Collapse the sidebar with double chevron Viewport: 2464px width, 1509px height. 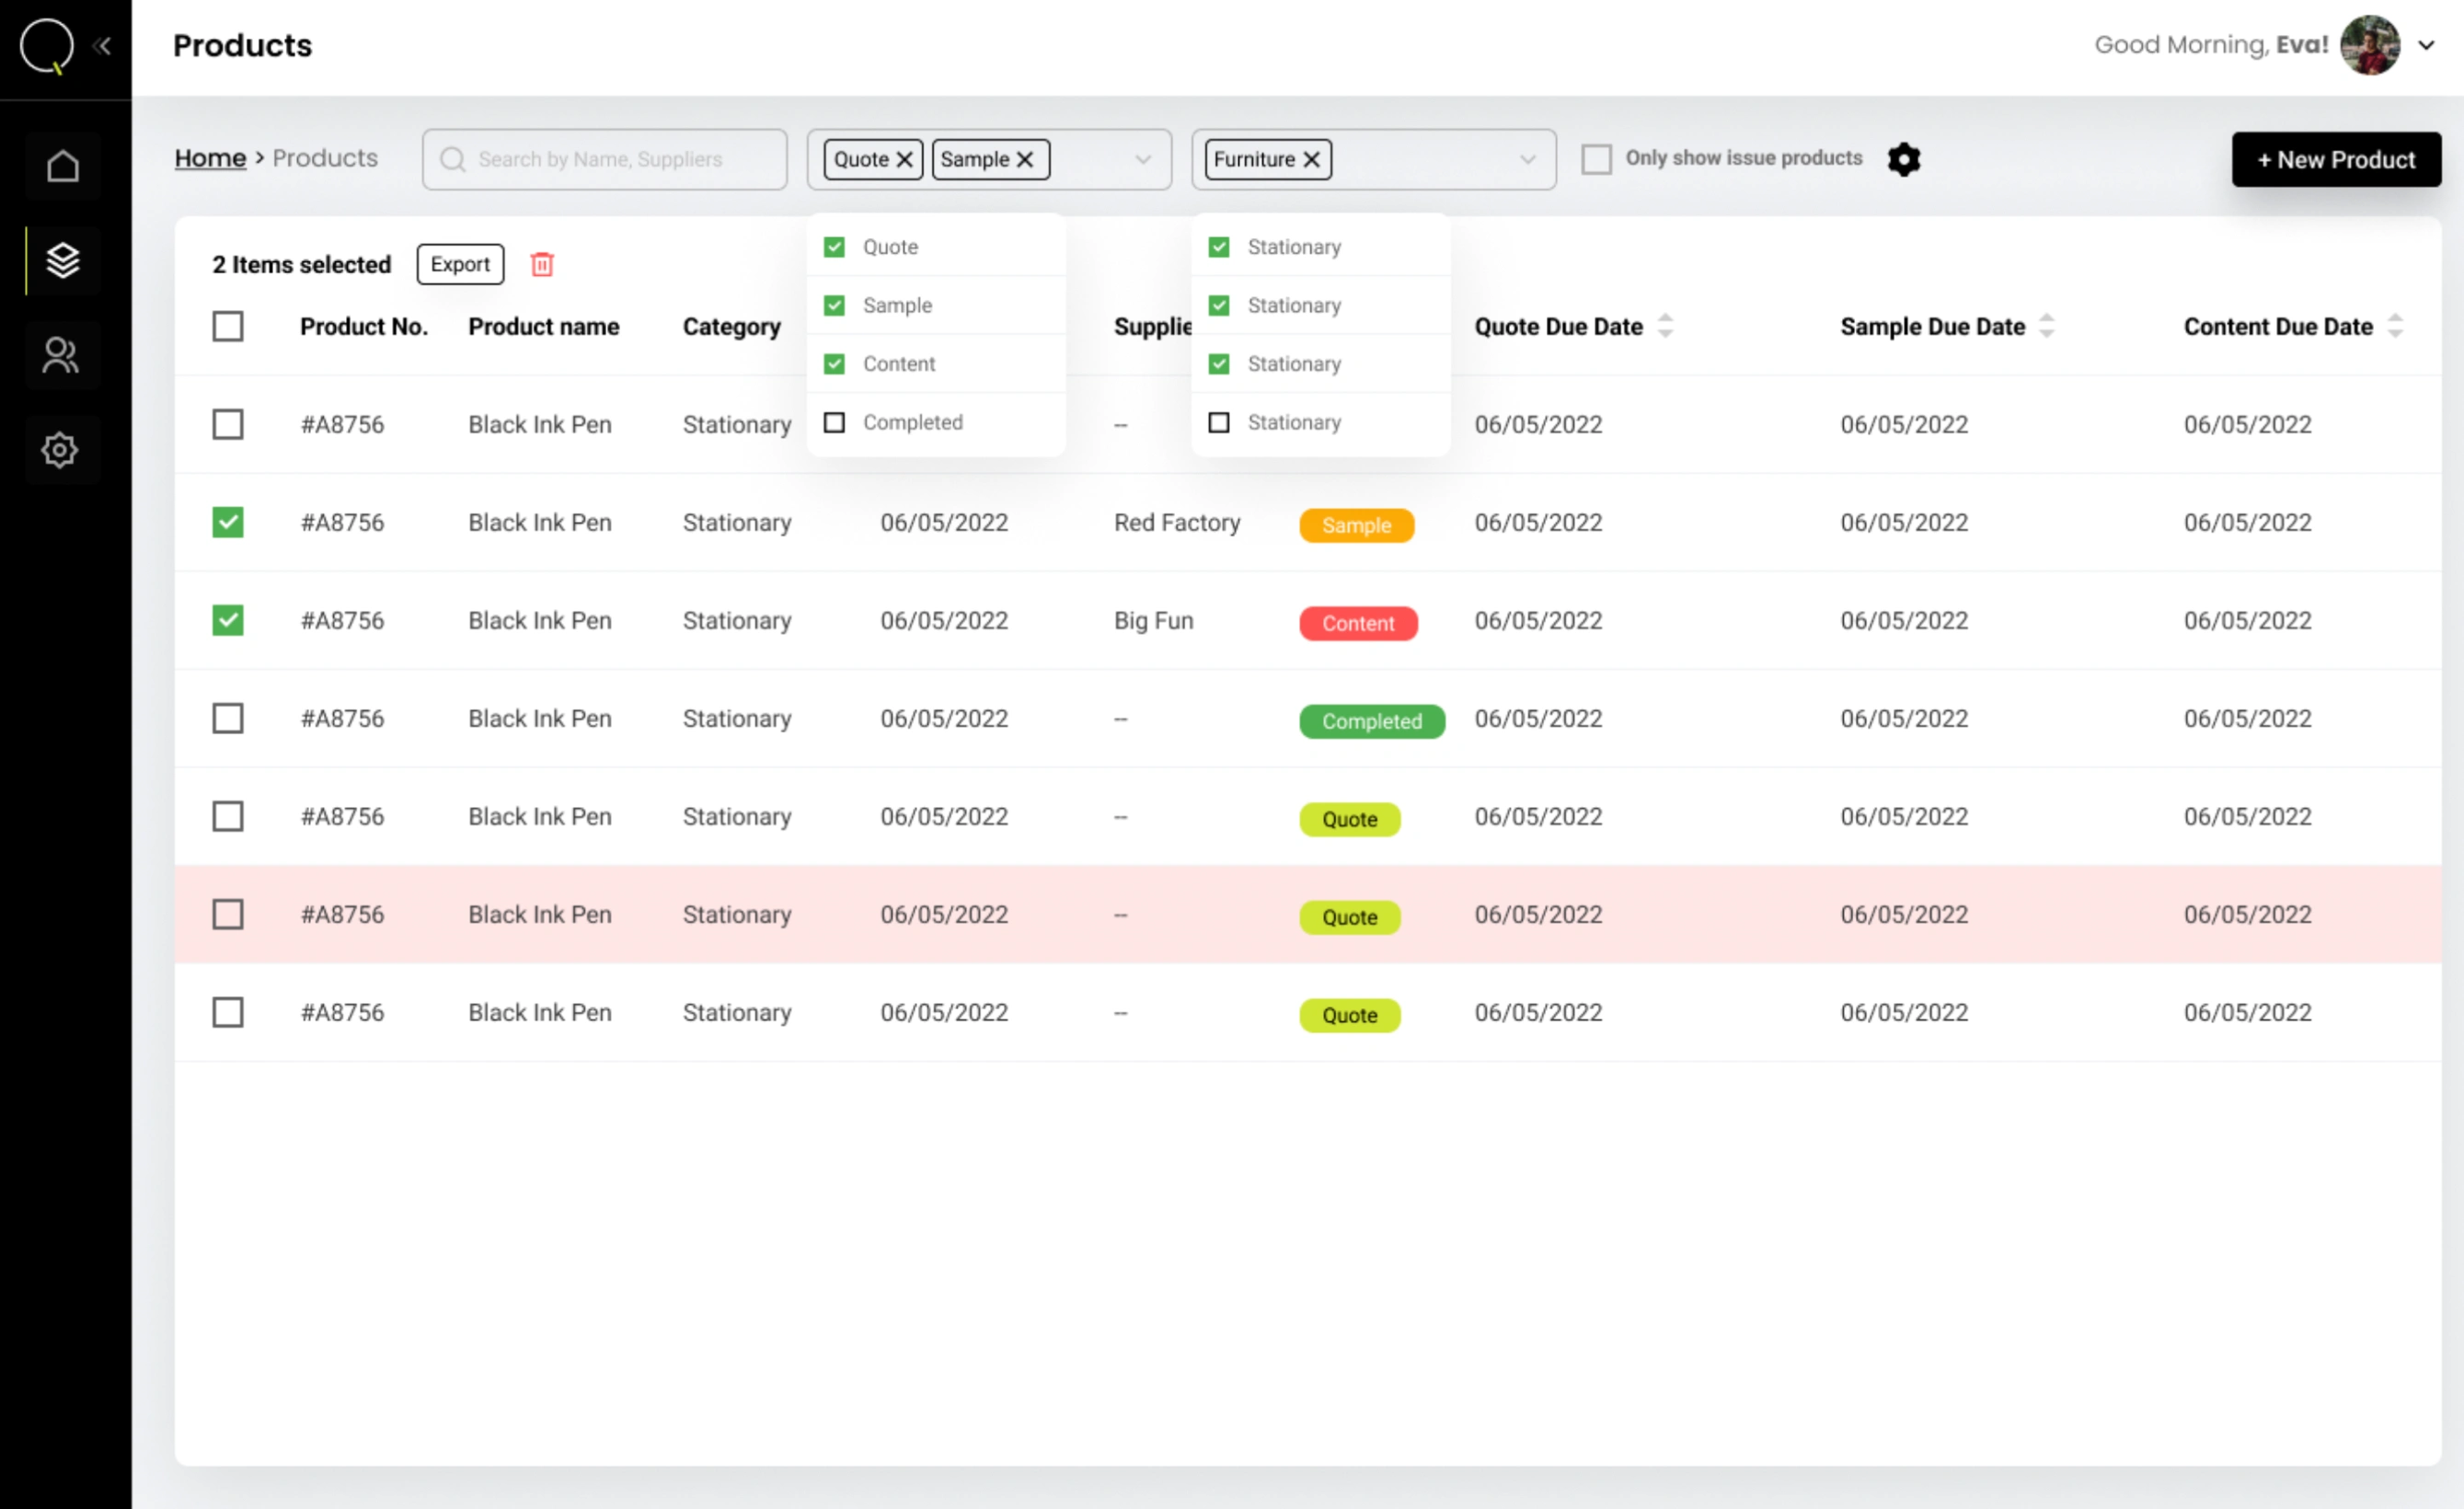(x=102, y=45)
